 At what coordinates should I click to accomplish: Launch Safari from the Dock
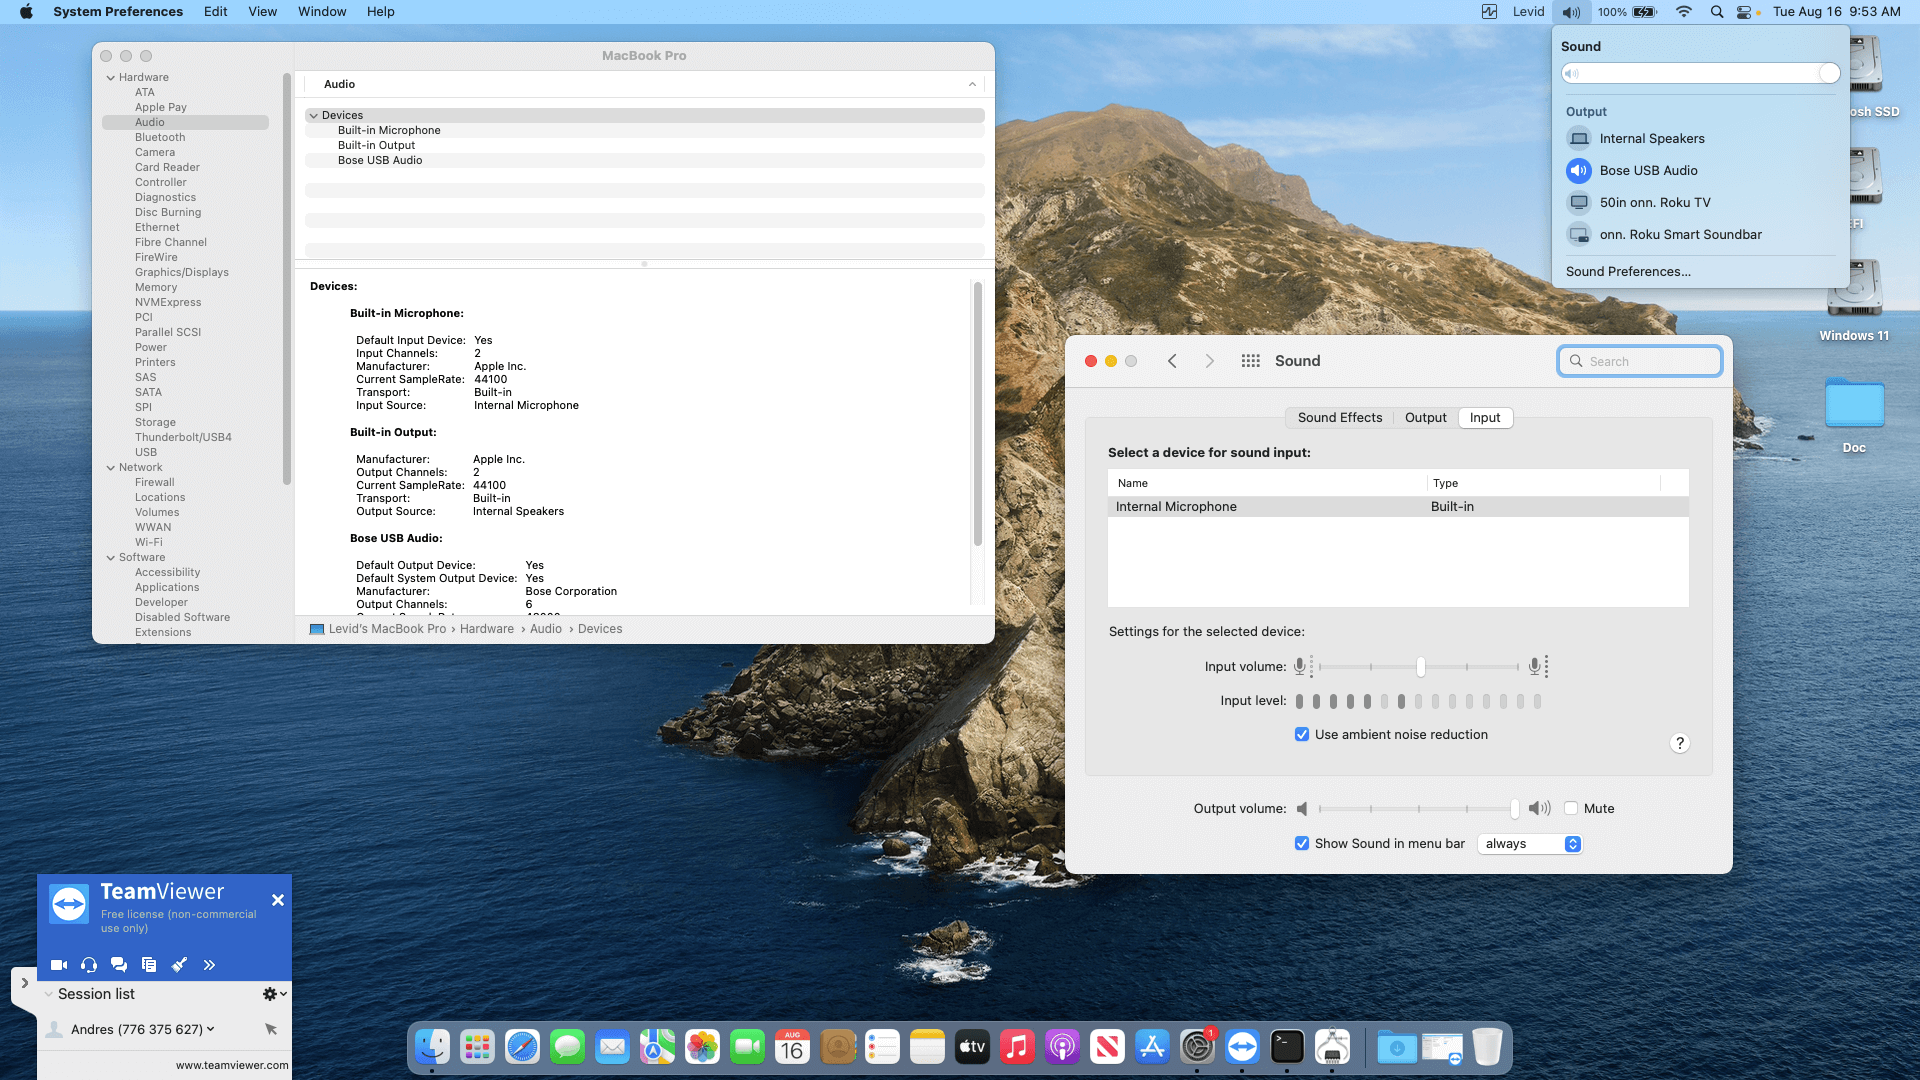click(x=522, y=1047)
